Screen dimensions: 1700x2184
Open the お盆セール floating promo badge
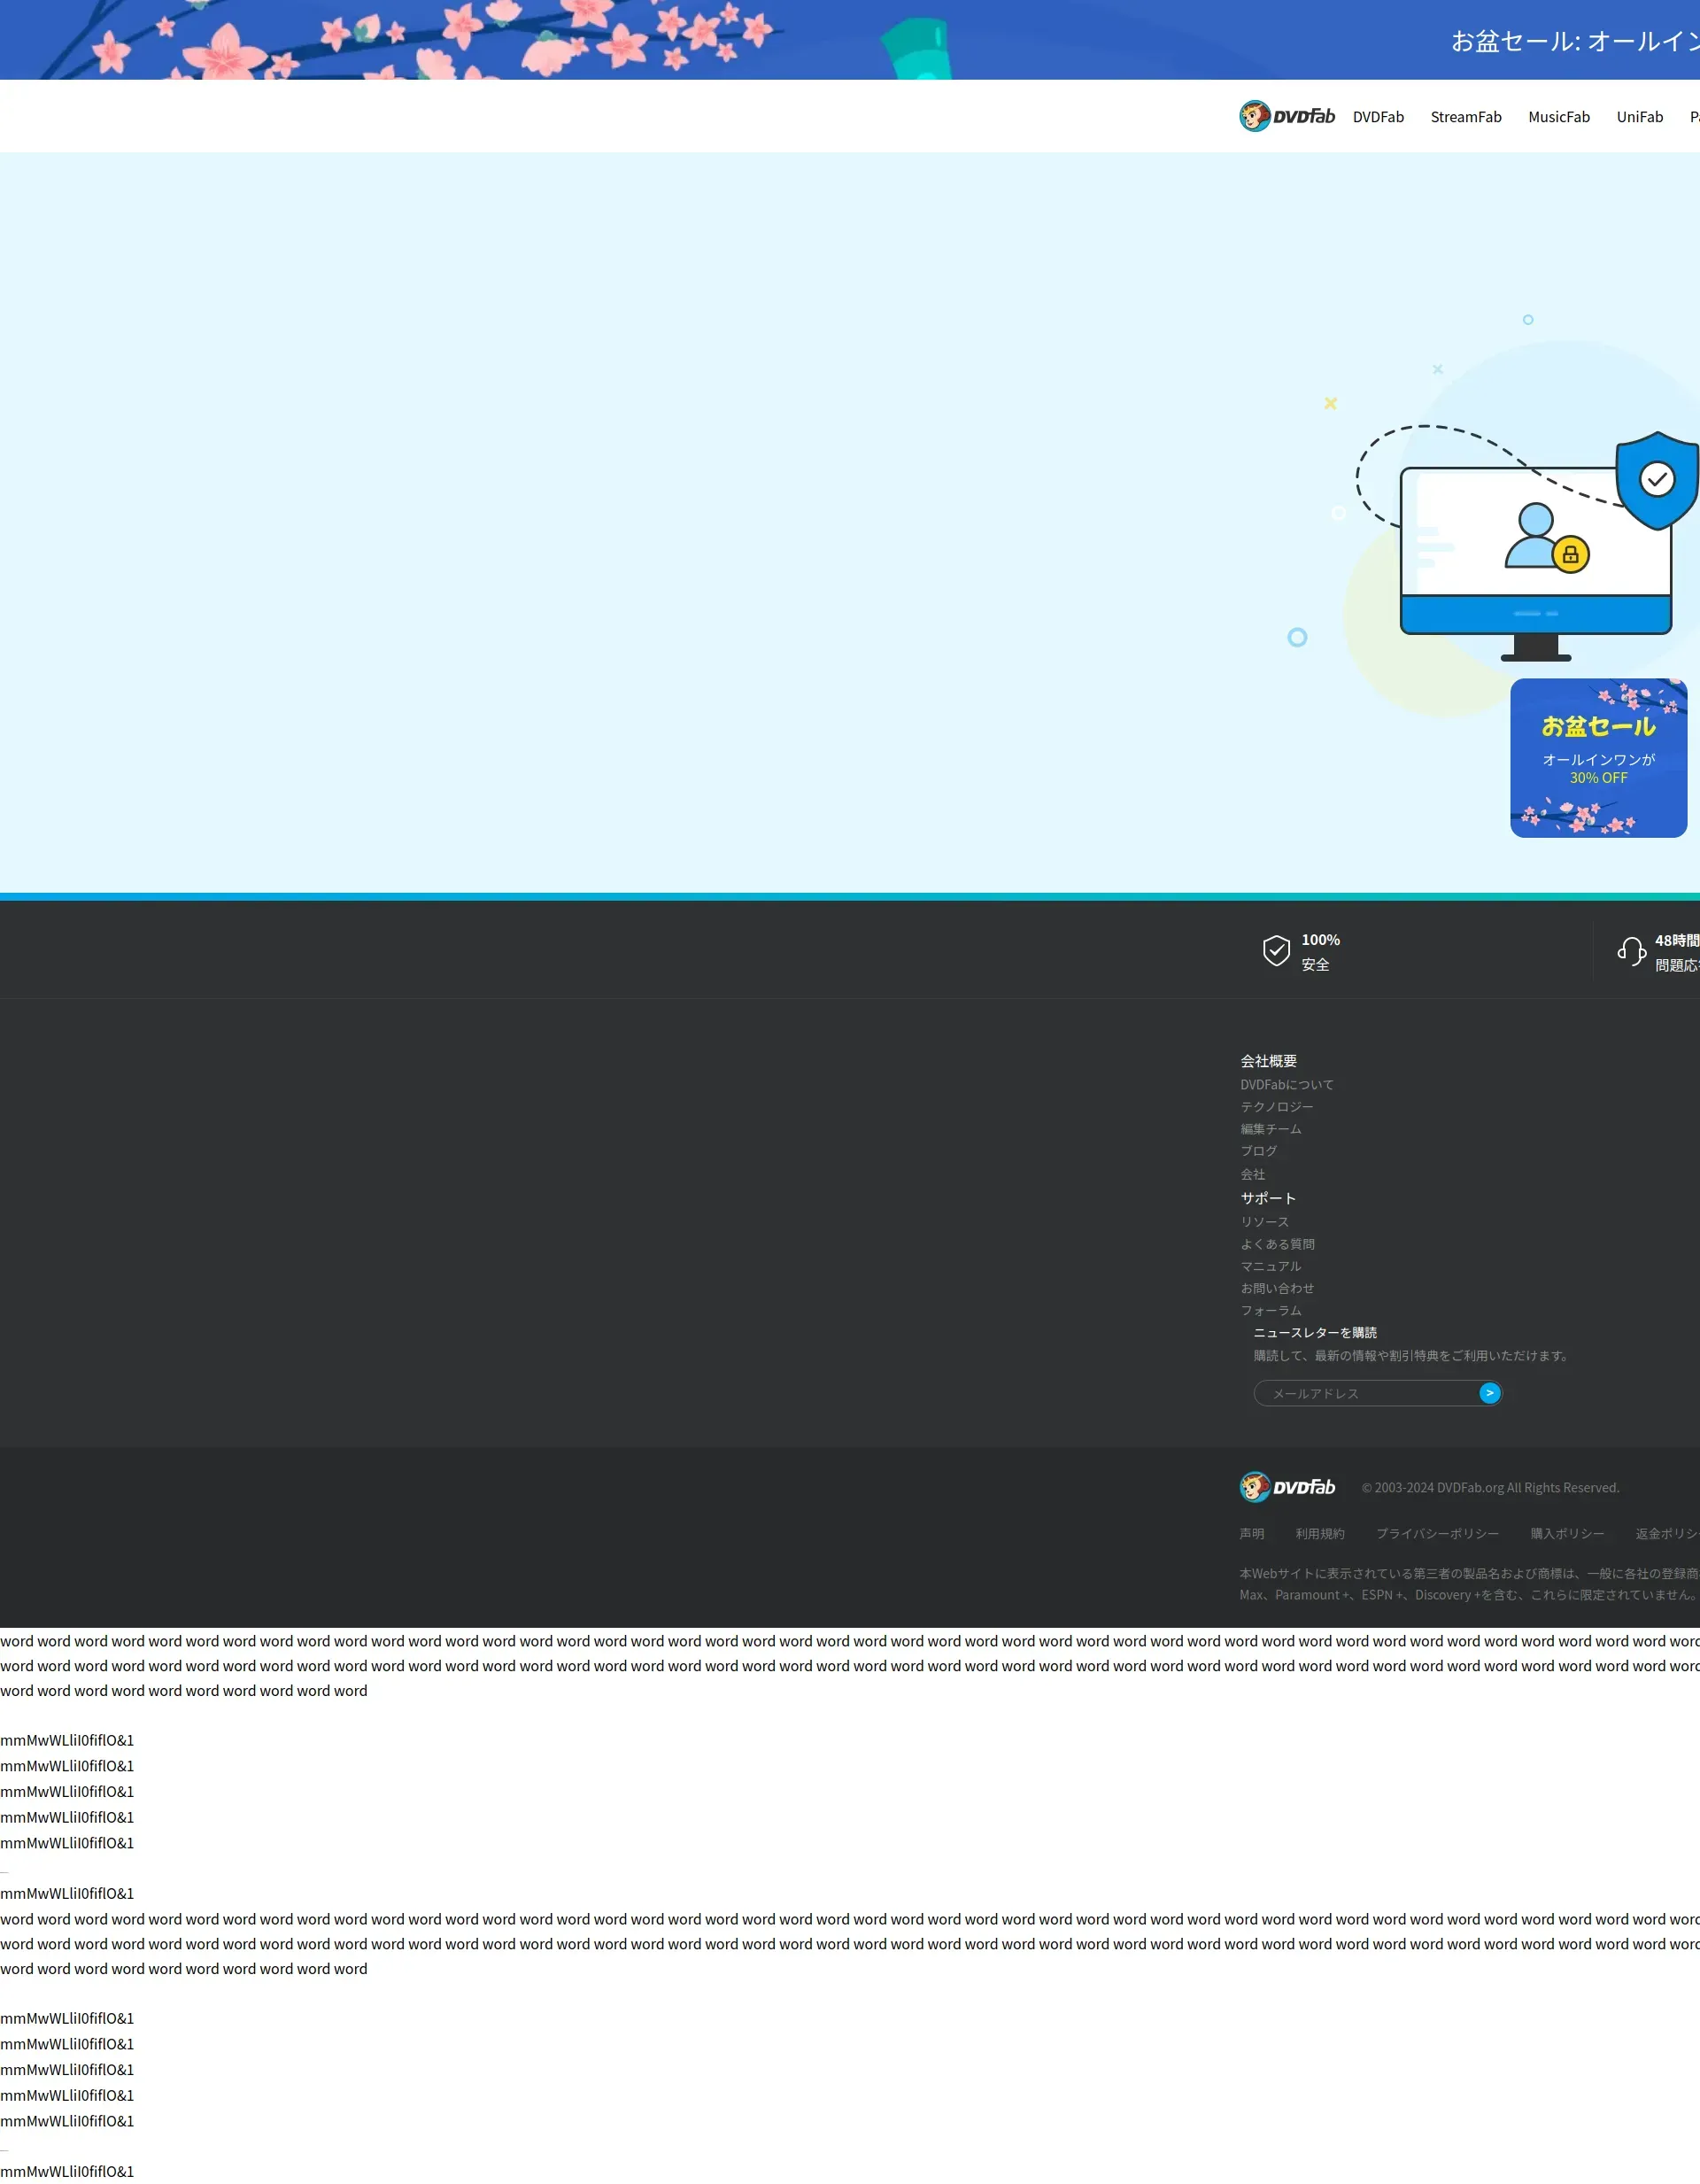pos(1597,758)
